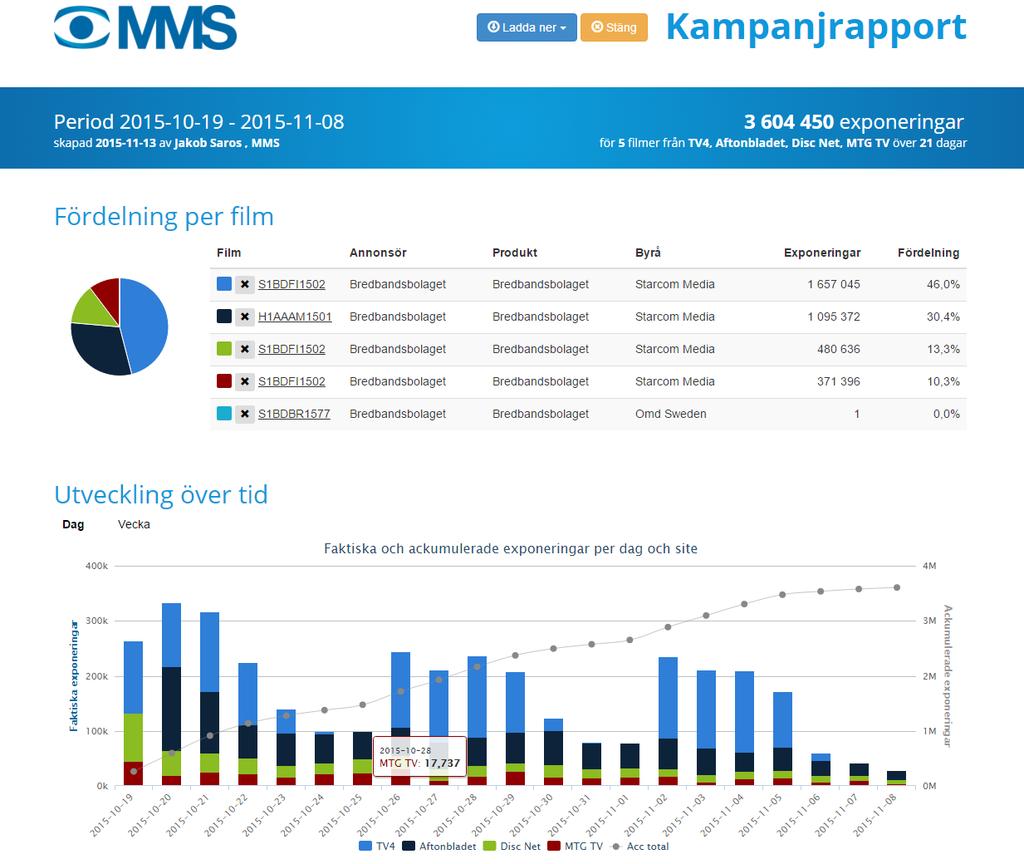
Task: Remove film H1AAAM1501 with its X icon
Action: click(245, 317)
